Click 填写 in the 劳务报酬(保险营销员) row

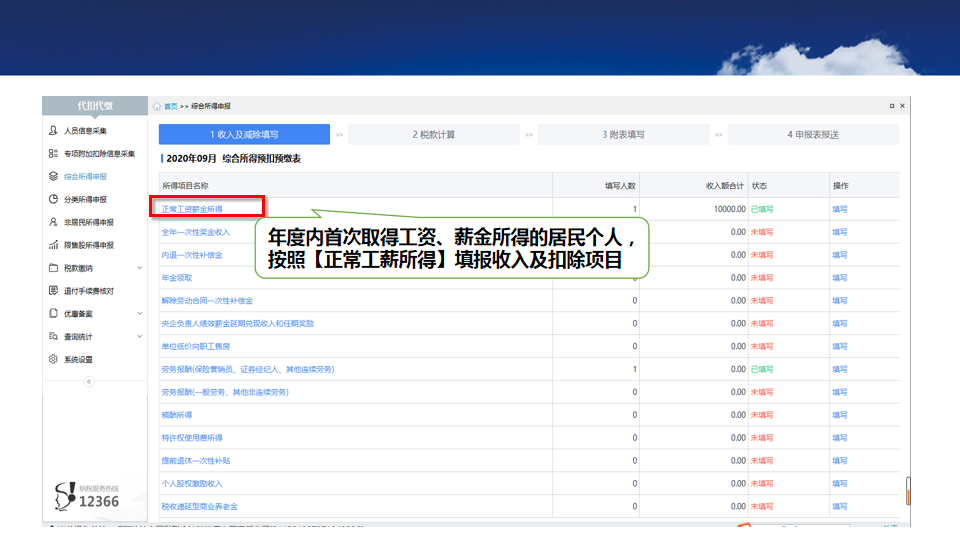(840, 369)
